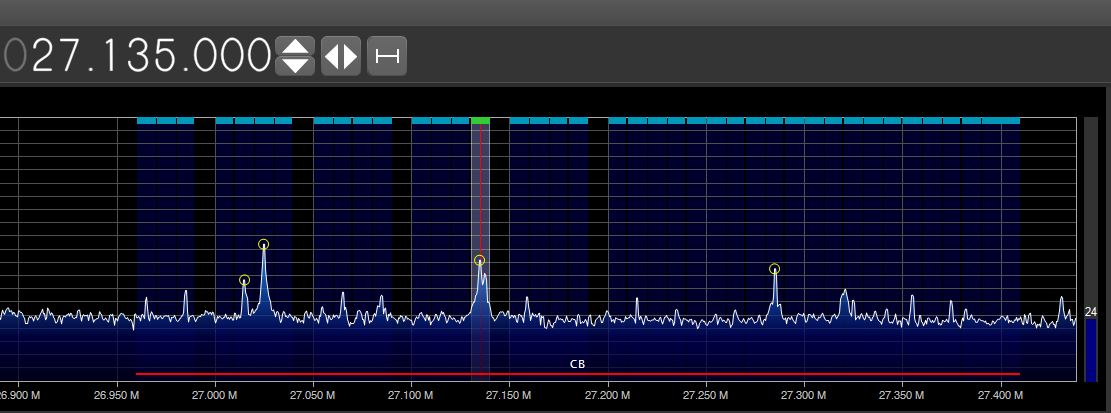The height and width of the screenshot is (413, 1111).
Task: Click the 27.350 M frequency axis label
Action: coord(902,393)
